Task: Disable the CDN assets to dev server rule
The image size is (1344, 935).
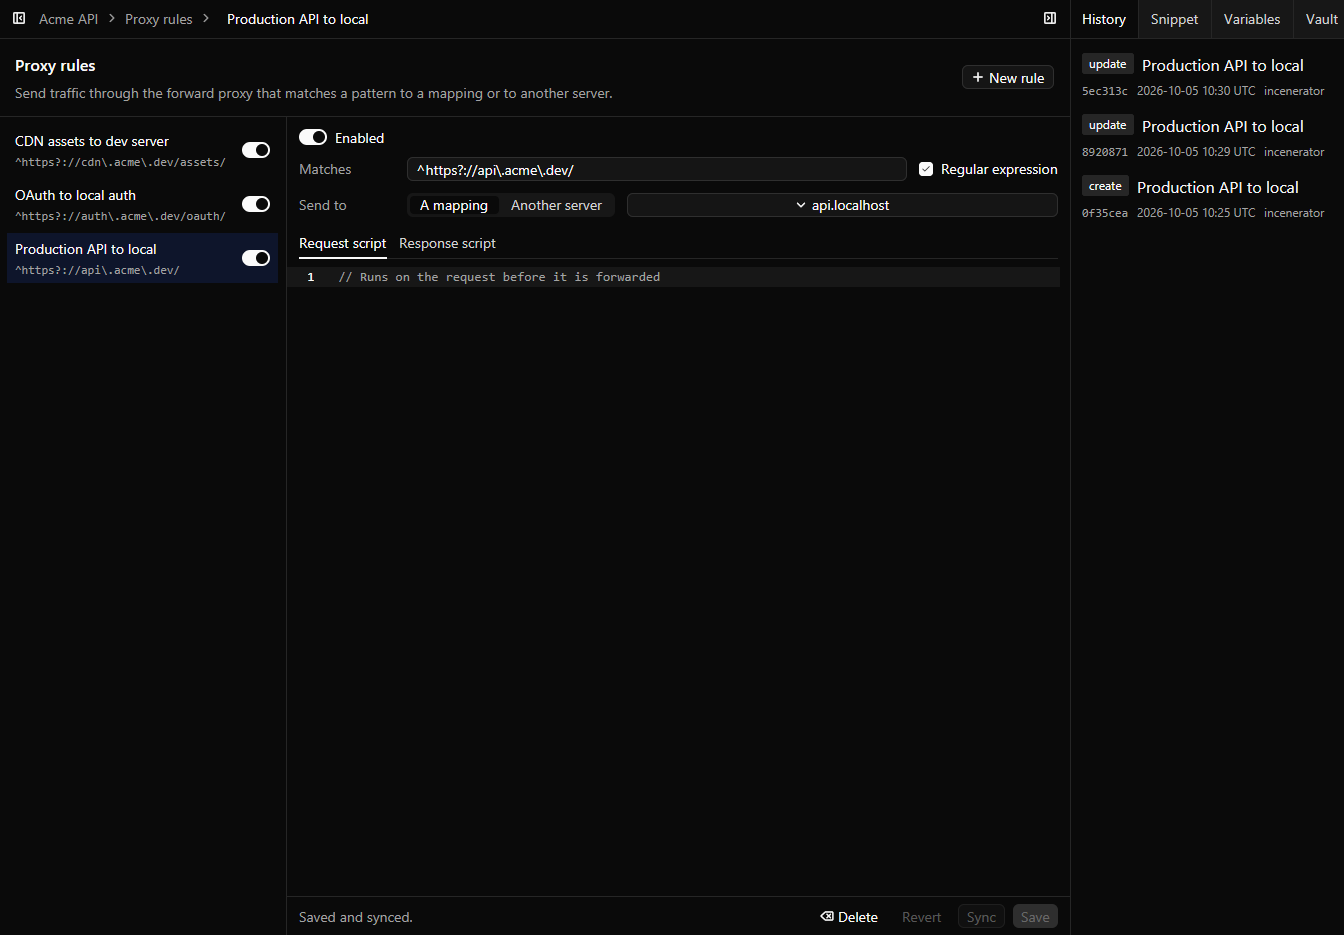Action: [256, 150]
